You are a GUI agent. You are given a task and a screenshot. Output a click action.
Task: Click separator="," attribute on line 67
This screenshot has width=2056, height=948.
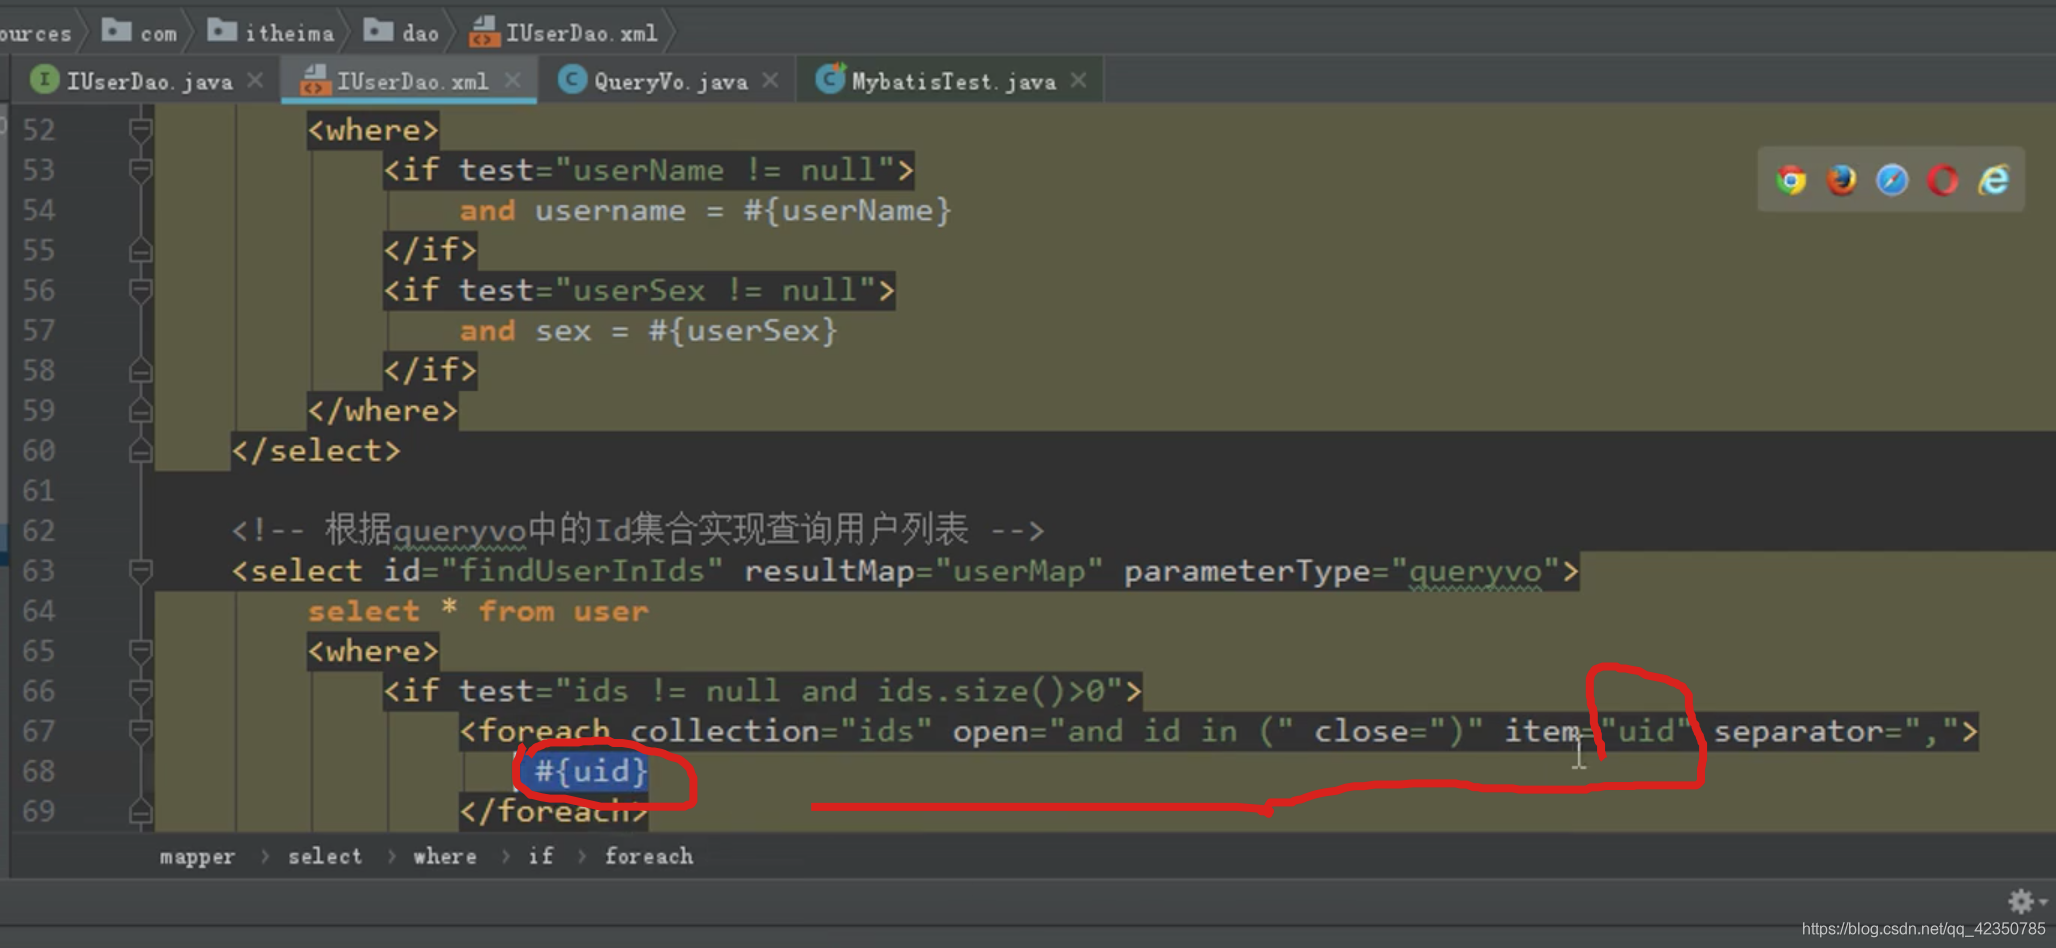(1836, 731)
